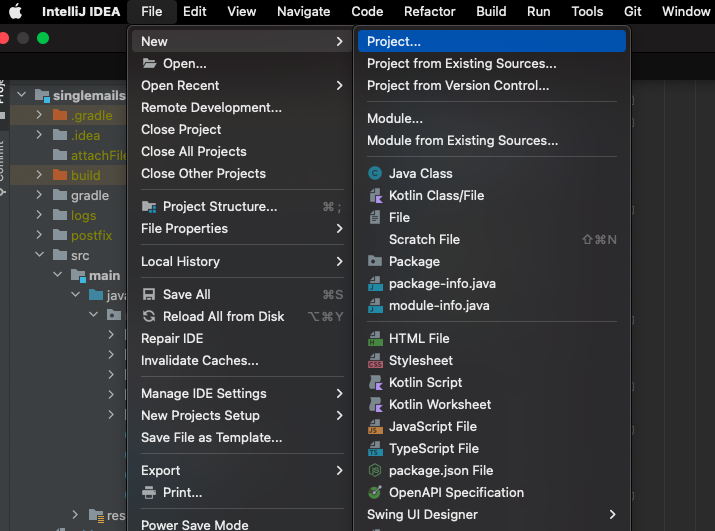The width and height of the screenshot is (715, 531).
Task: Click the orange build folder icon
Action: click(60, 175)
